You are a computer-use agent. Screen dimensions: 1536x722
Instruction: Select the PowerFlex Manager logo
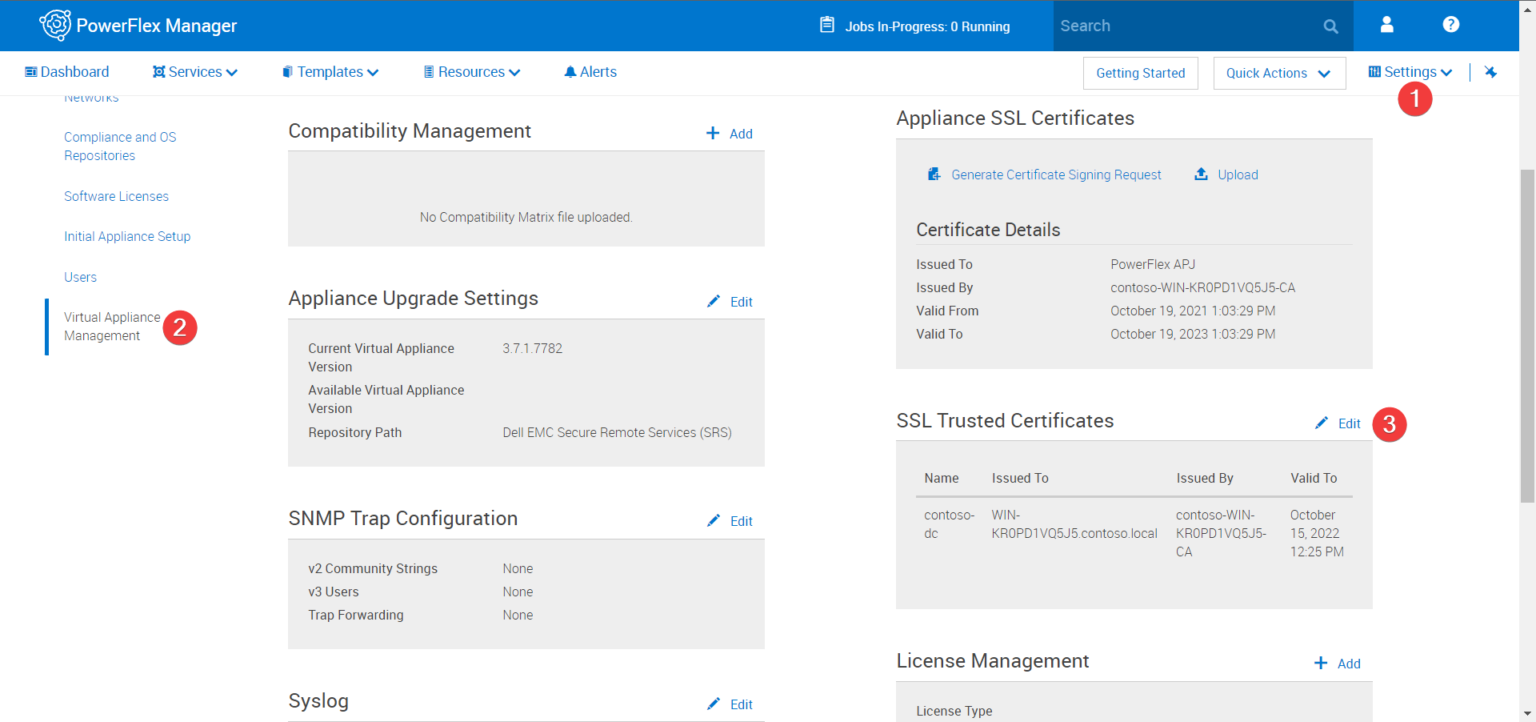pyautogui.click(x=58, y=25)
